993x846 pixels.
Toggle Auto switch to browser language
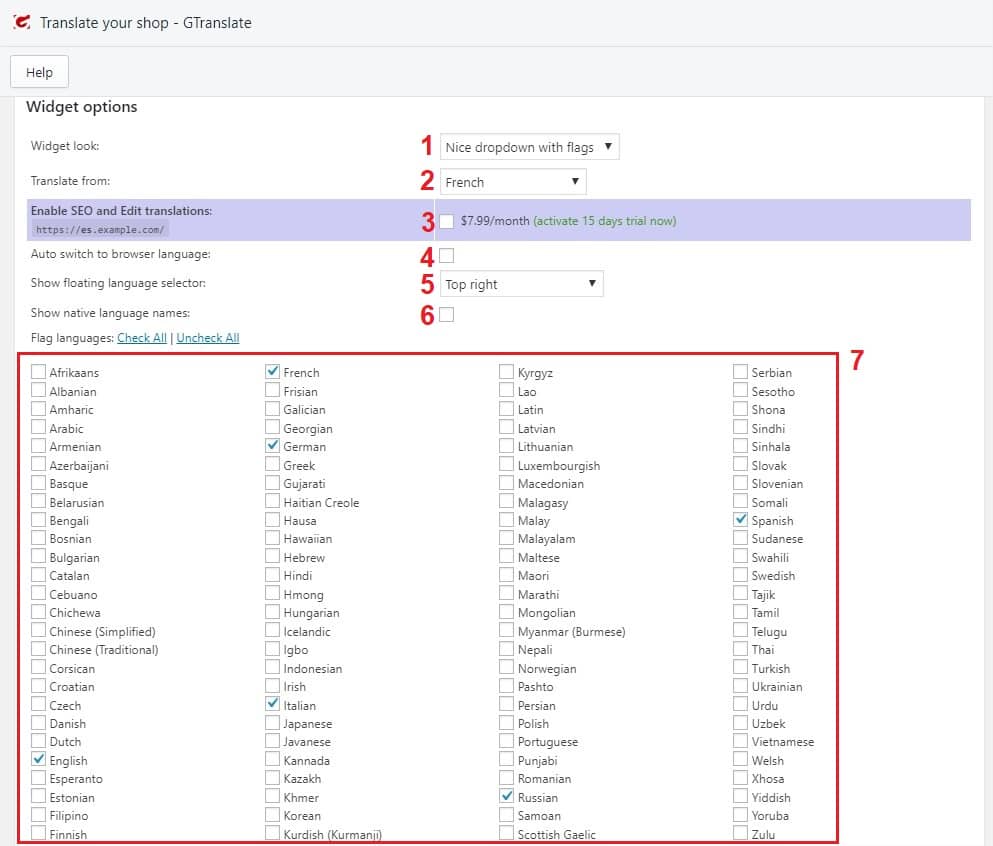click(x=446, y=255)
